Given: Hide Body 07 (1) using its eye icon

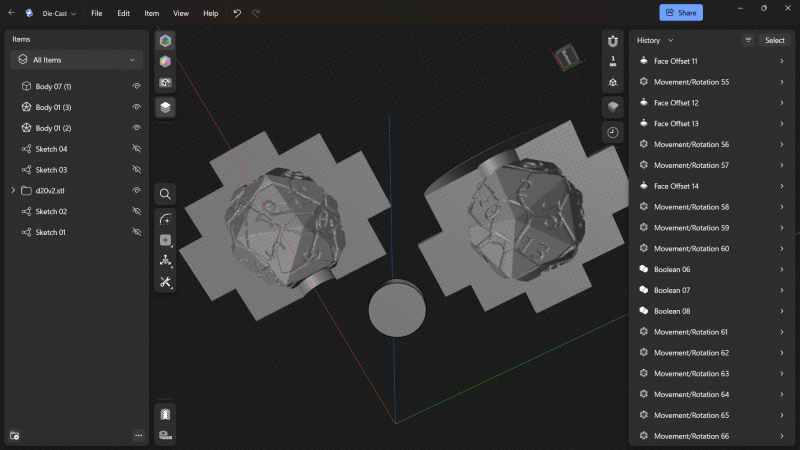Looking at the screenshot, I should coord(137,87).
